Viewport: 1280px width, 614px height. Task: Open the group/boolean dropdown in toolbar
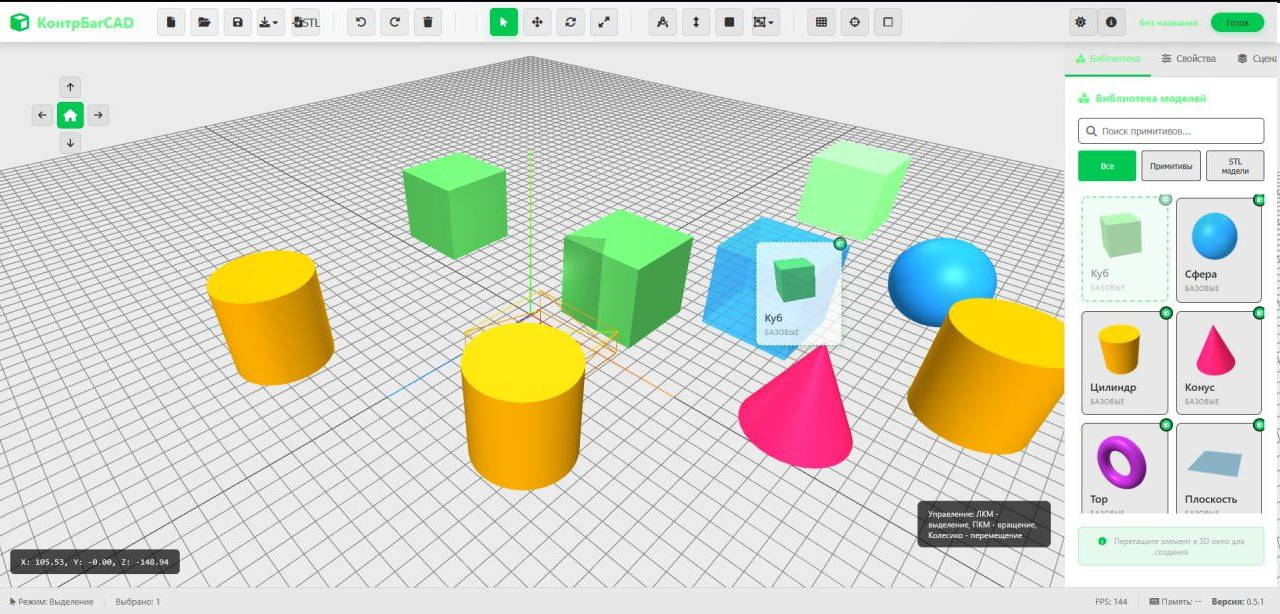pyautogui.click(x=765, y=22)
